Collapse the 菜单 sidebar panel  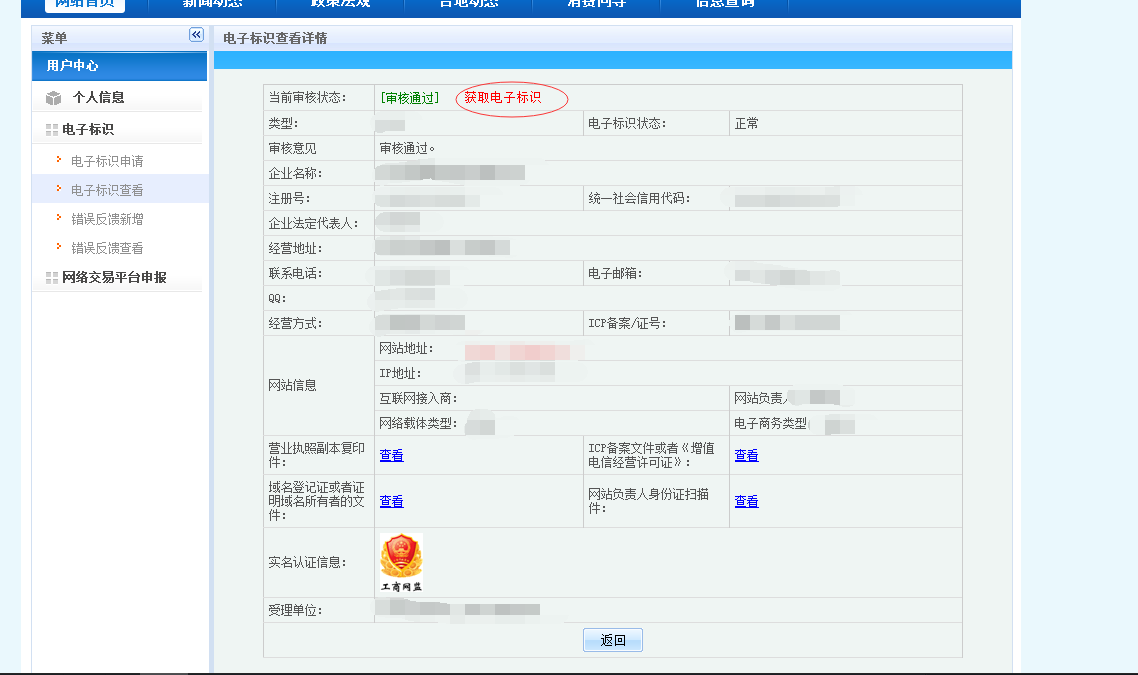[196, 35]
